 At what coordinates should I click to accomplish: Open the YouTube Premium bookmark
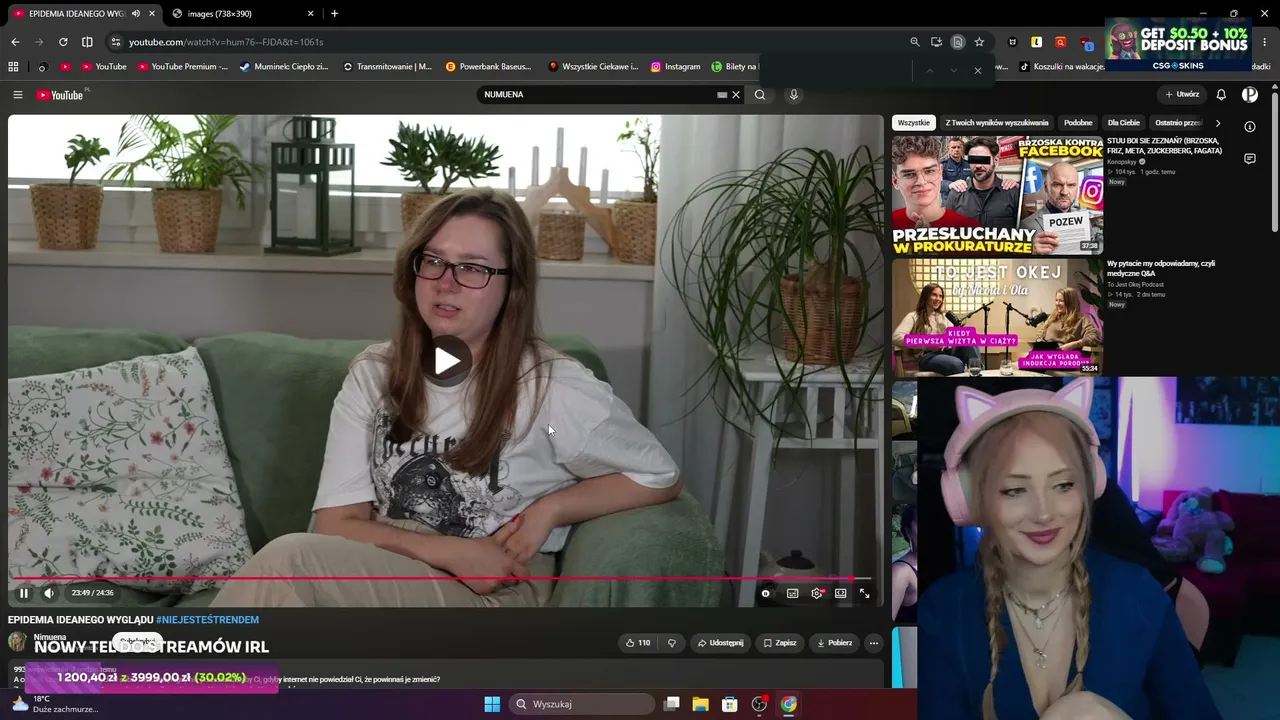183,67
